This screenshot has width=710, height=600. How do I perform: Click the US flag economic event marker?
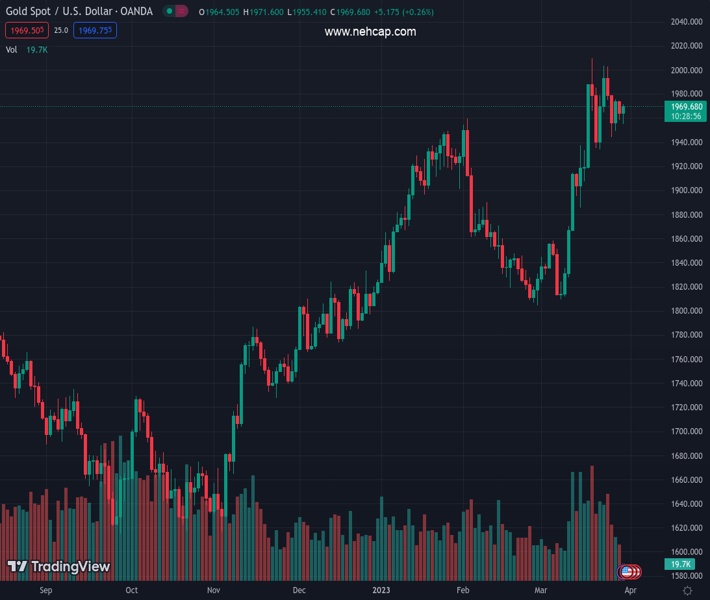coord(627,572)
